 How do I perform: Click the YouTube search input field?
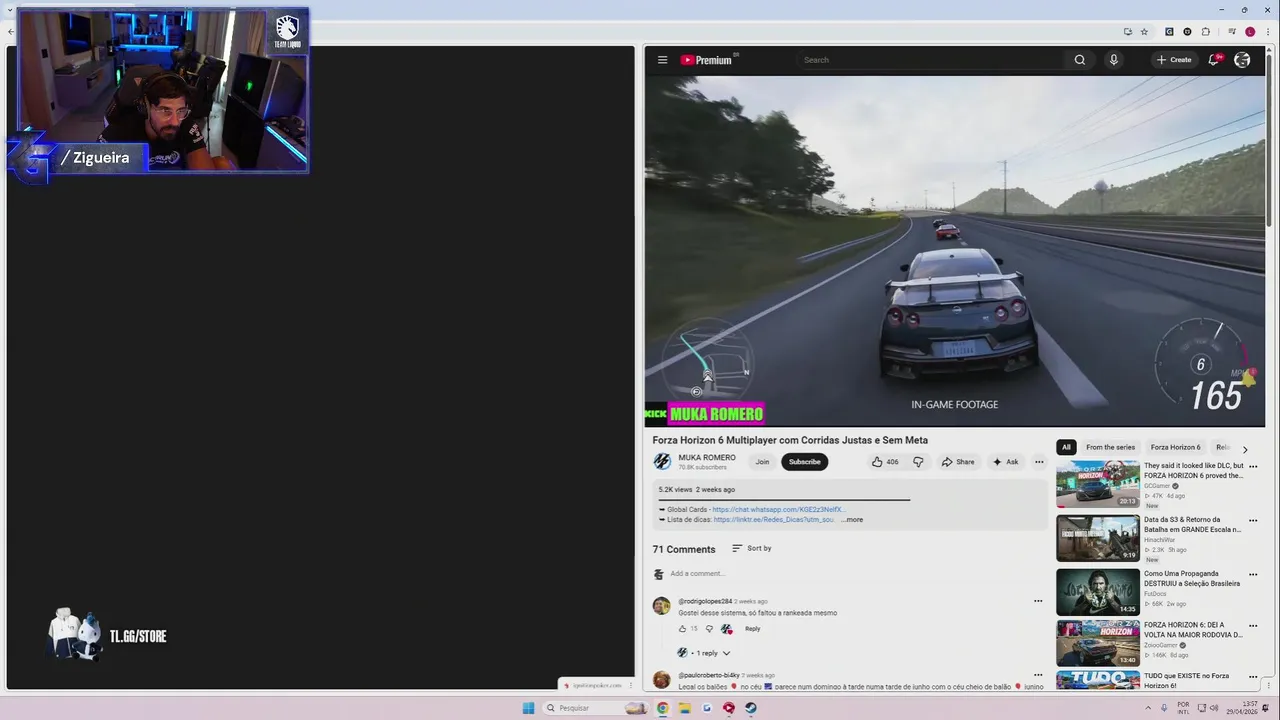[930, 60]
